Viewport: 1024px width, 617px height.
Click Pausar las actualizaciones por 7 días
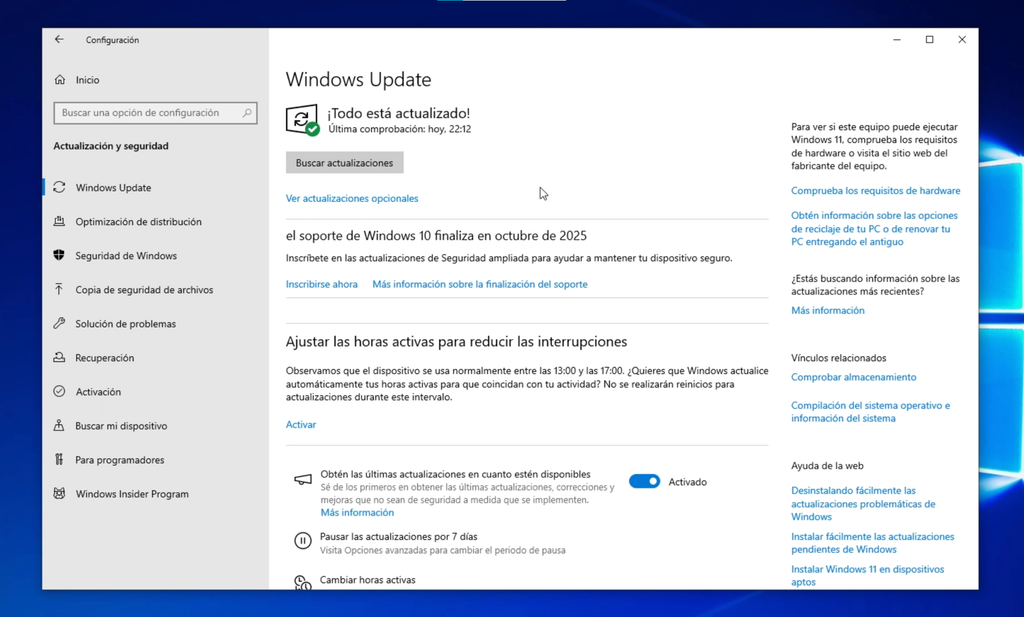pyautogui.click(x=398, y=537)
